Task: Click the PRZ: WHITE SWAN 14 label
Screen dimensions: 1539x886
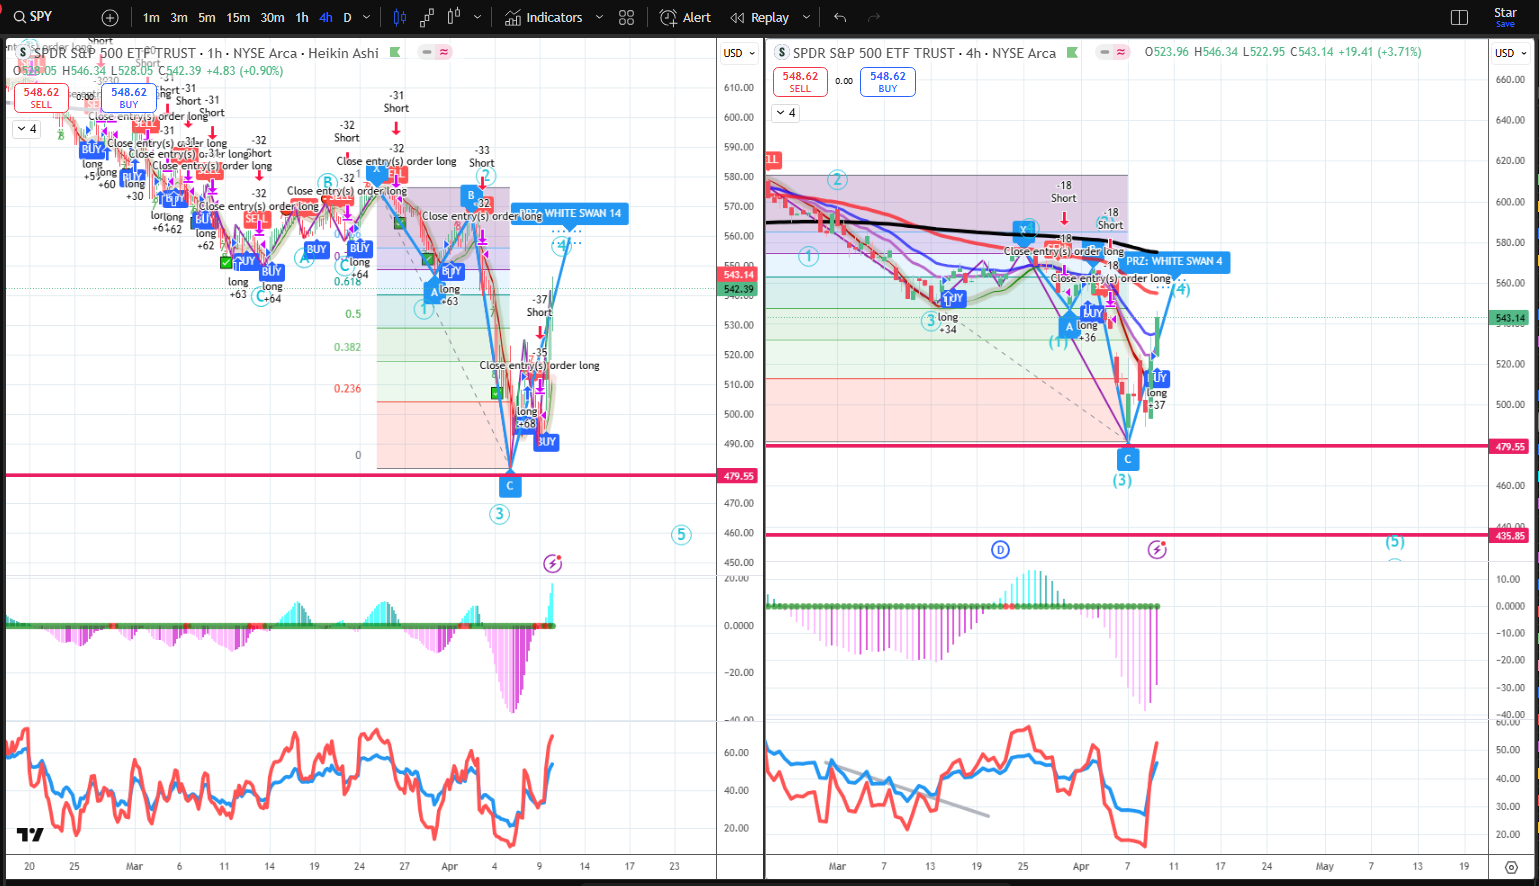Action: click(571, 213)
